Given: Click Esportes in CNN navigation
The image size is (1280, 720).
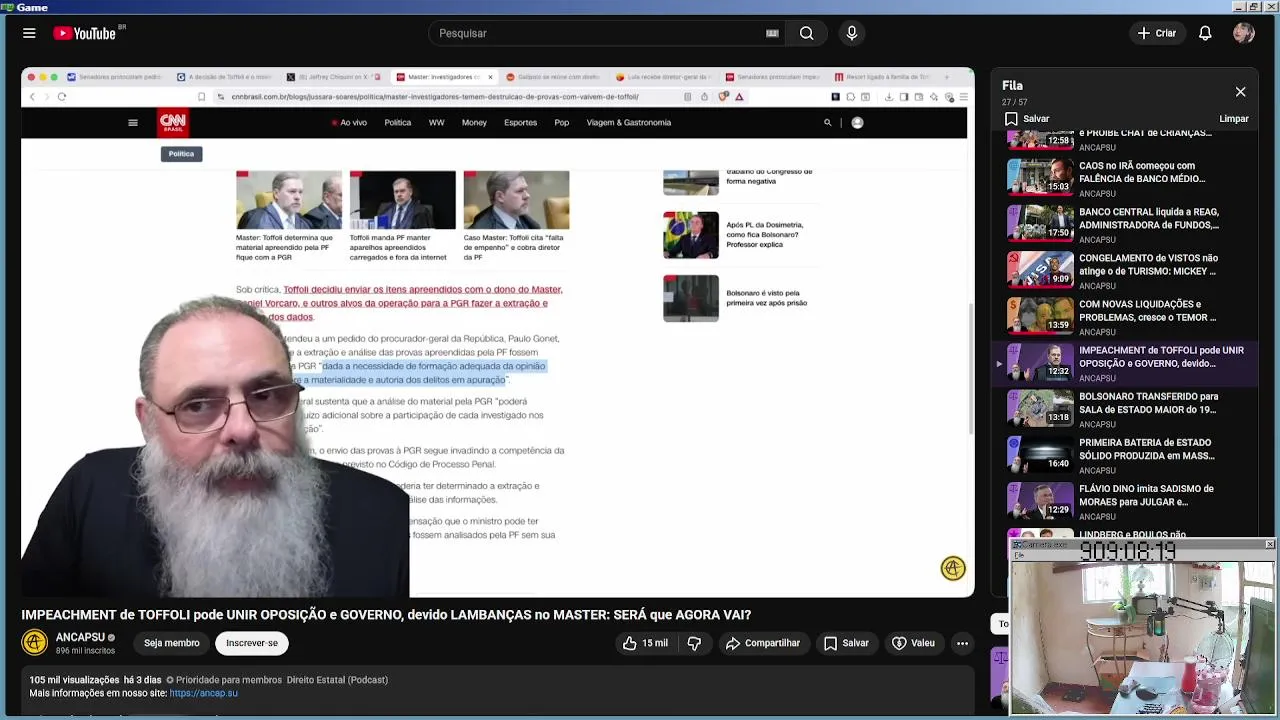Looking at the screenshot, I should point(521,122).
